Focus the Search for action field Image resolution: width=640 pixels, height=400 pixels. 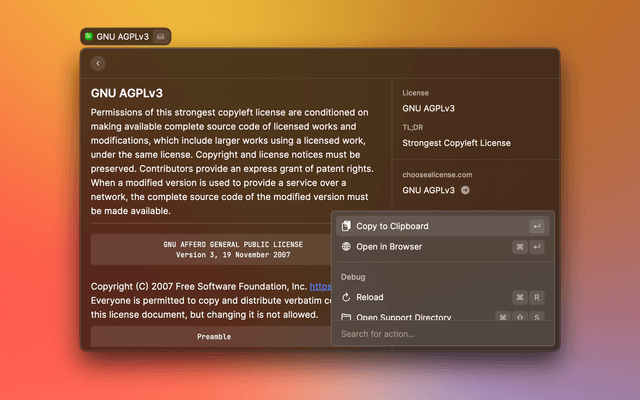pyautogui.click(x=440, y=334)
